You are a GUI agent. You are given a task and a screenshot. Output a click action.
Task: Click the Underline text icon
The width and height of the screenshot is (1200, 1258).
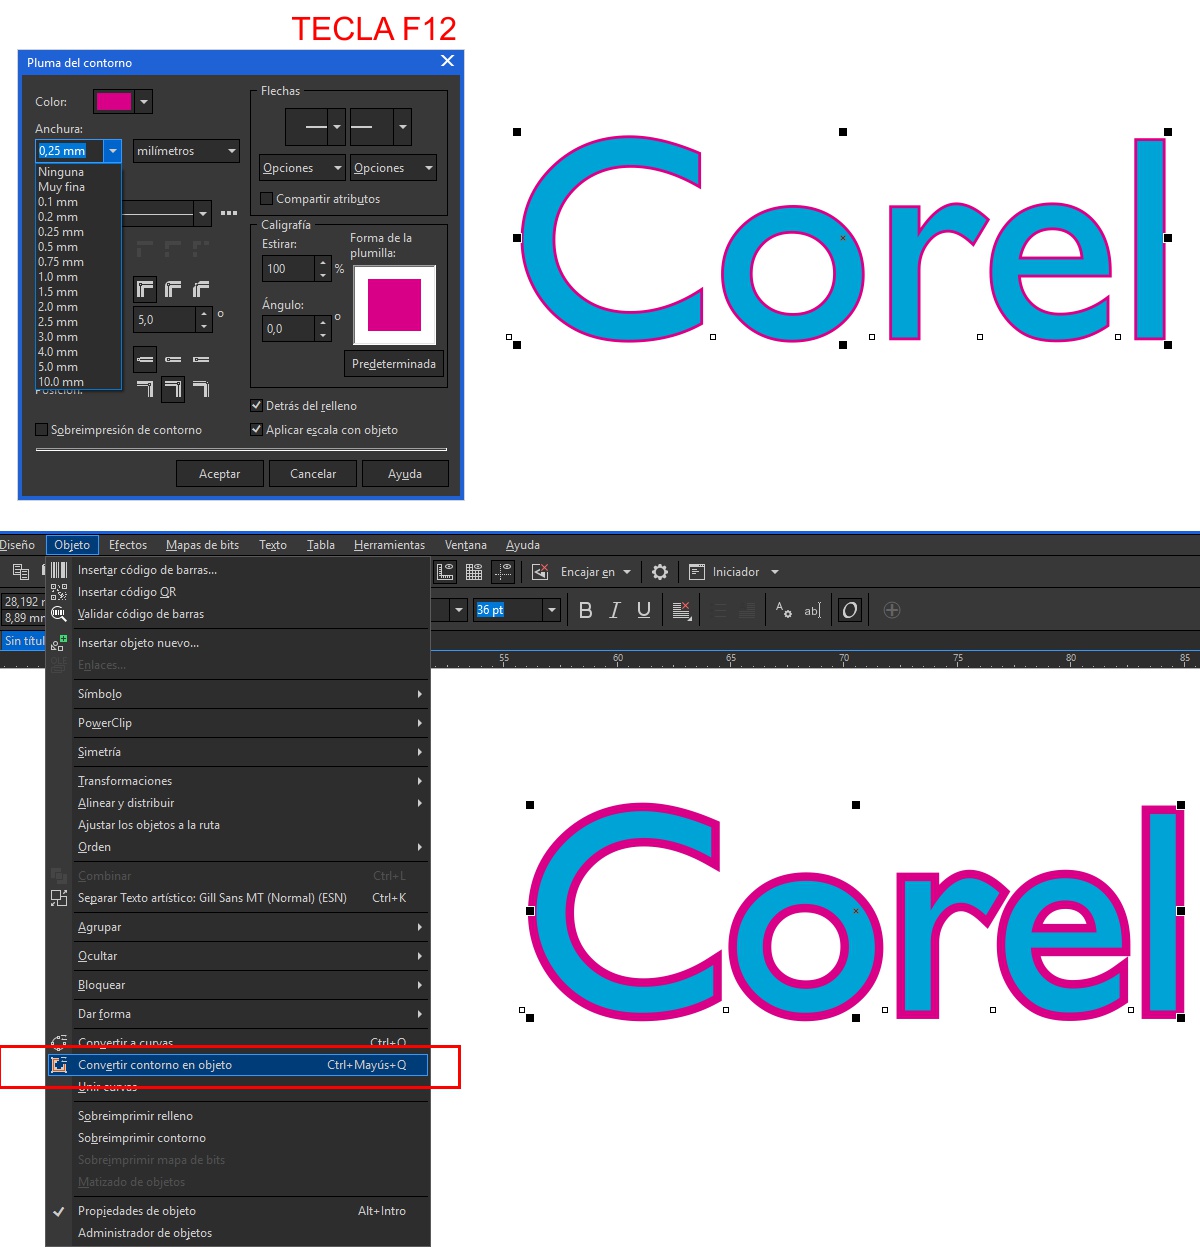tap(644, 610)
